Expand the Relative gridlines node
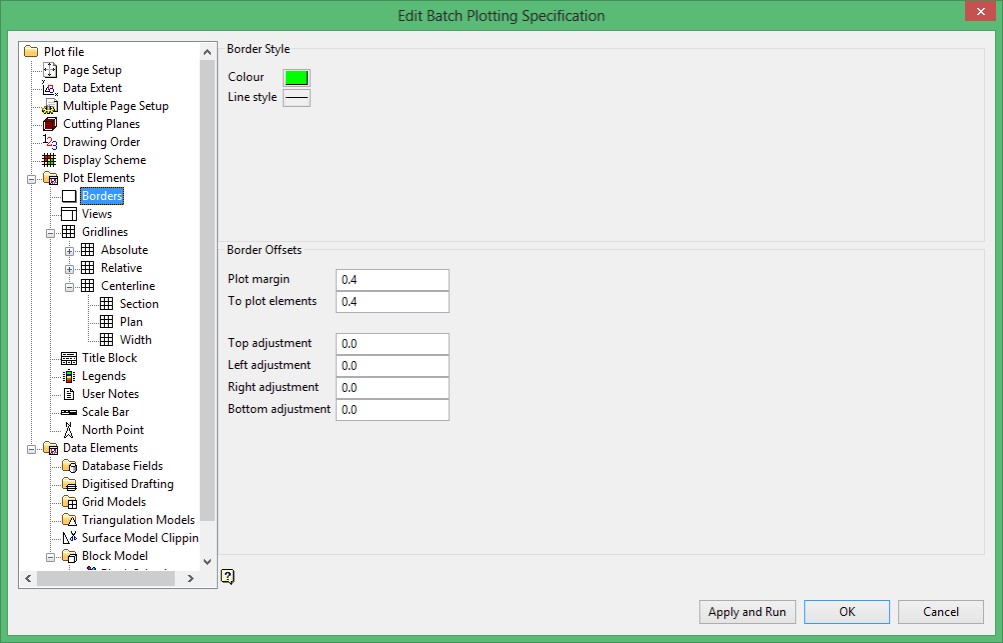 point(69,269)
